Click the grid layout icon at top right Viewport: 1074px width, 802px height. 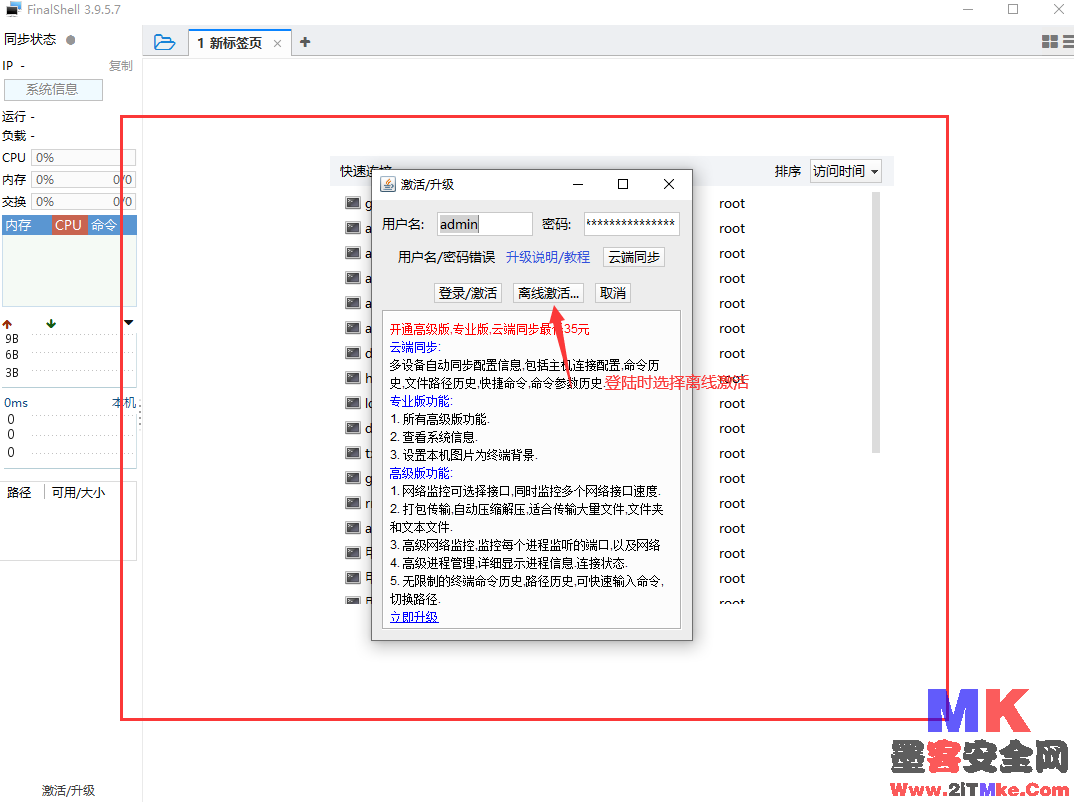click(x=1049, y=42)
